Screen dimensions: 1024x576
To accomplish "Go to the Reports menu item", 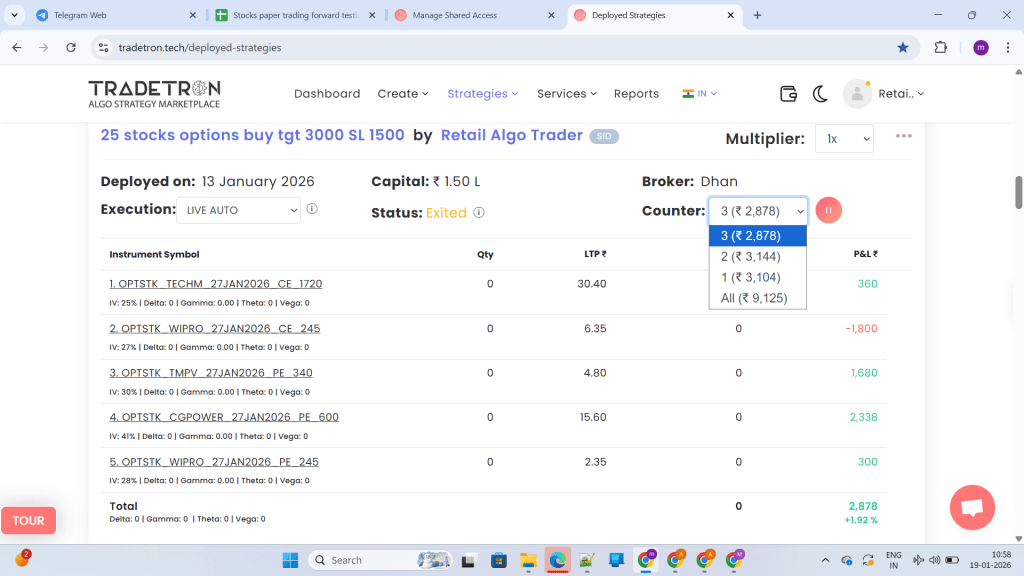I will point(636,94).
